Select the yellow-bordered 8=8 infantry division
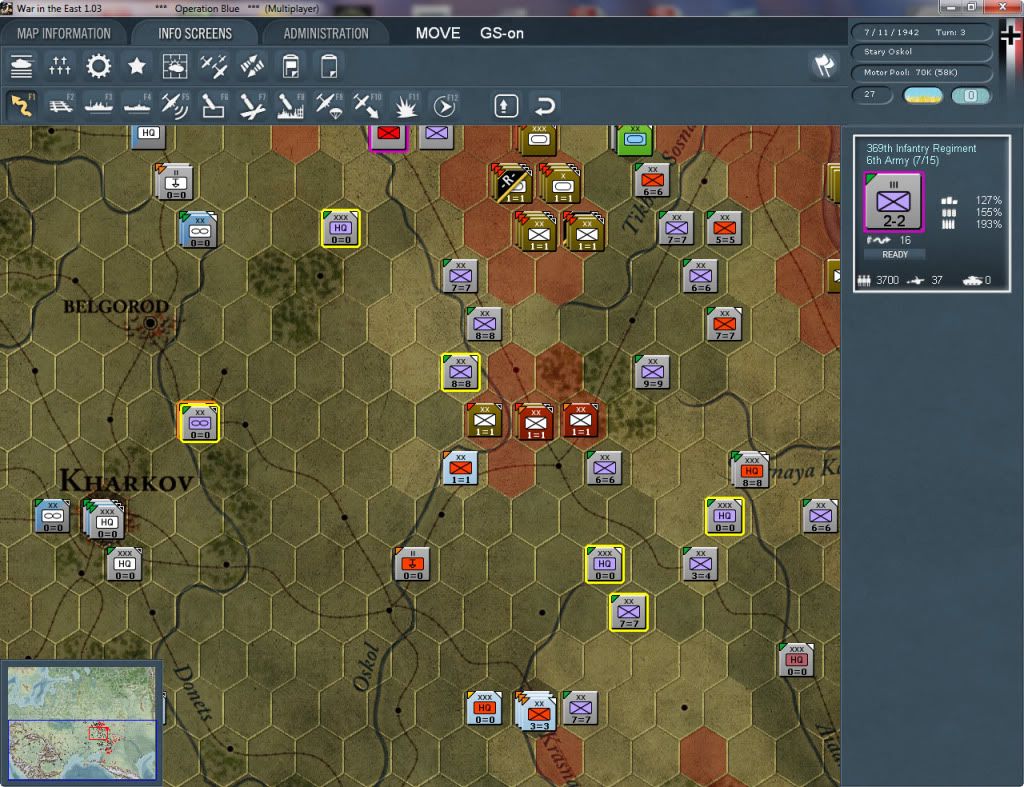The width and height of the screenshot is (1024, 787). (x=460, y=372)
